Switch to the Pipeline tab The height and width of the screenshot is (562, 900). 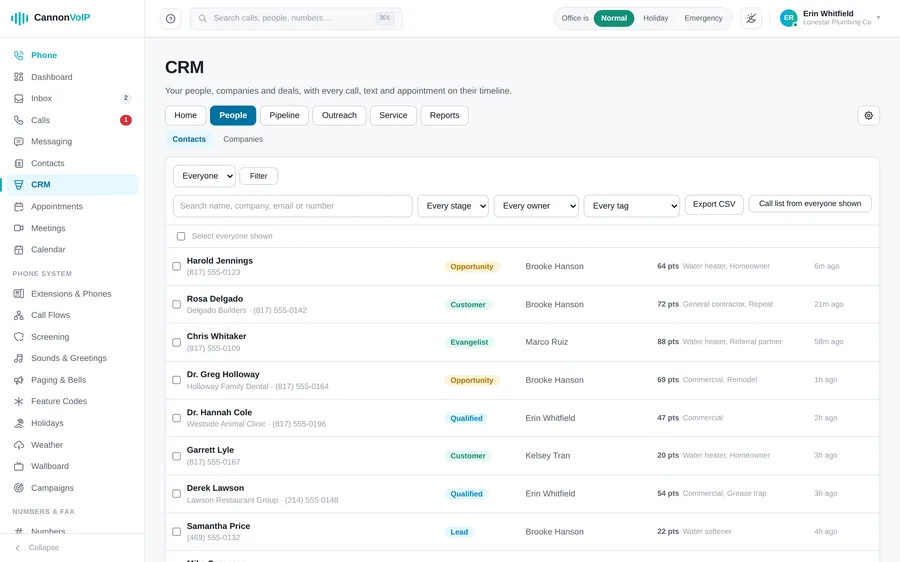[284, 115]
